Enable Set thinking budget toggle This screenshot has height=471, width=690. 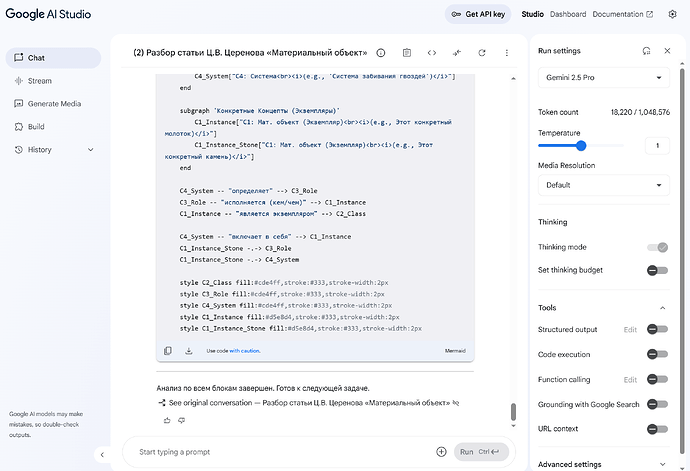click(x=657, y=270)
